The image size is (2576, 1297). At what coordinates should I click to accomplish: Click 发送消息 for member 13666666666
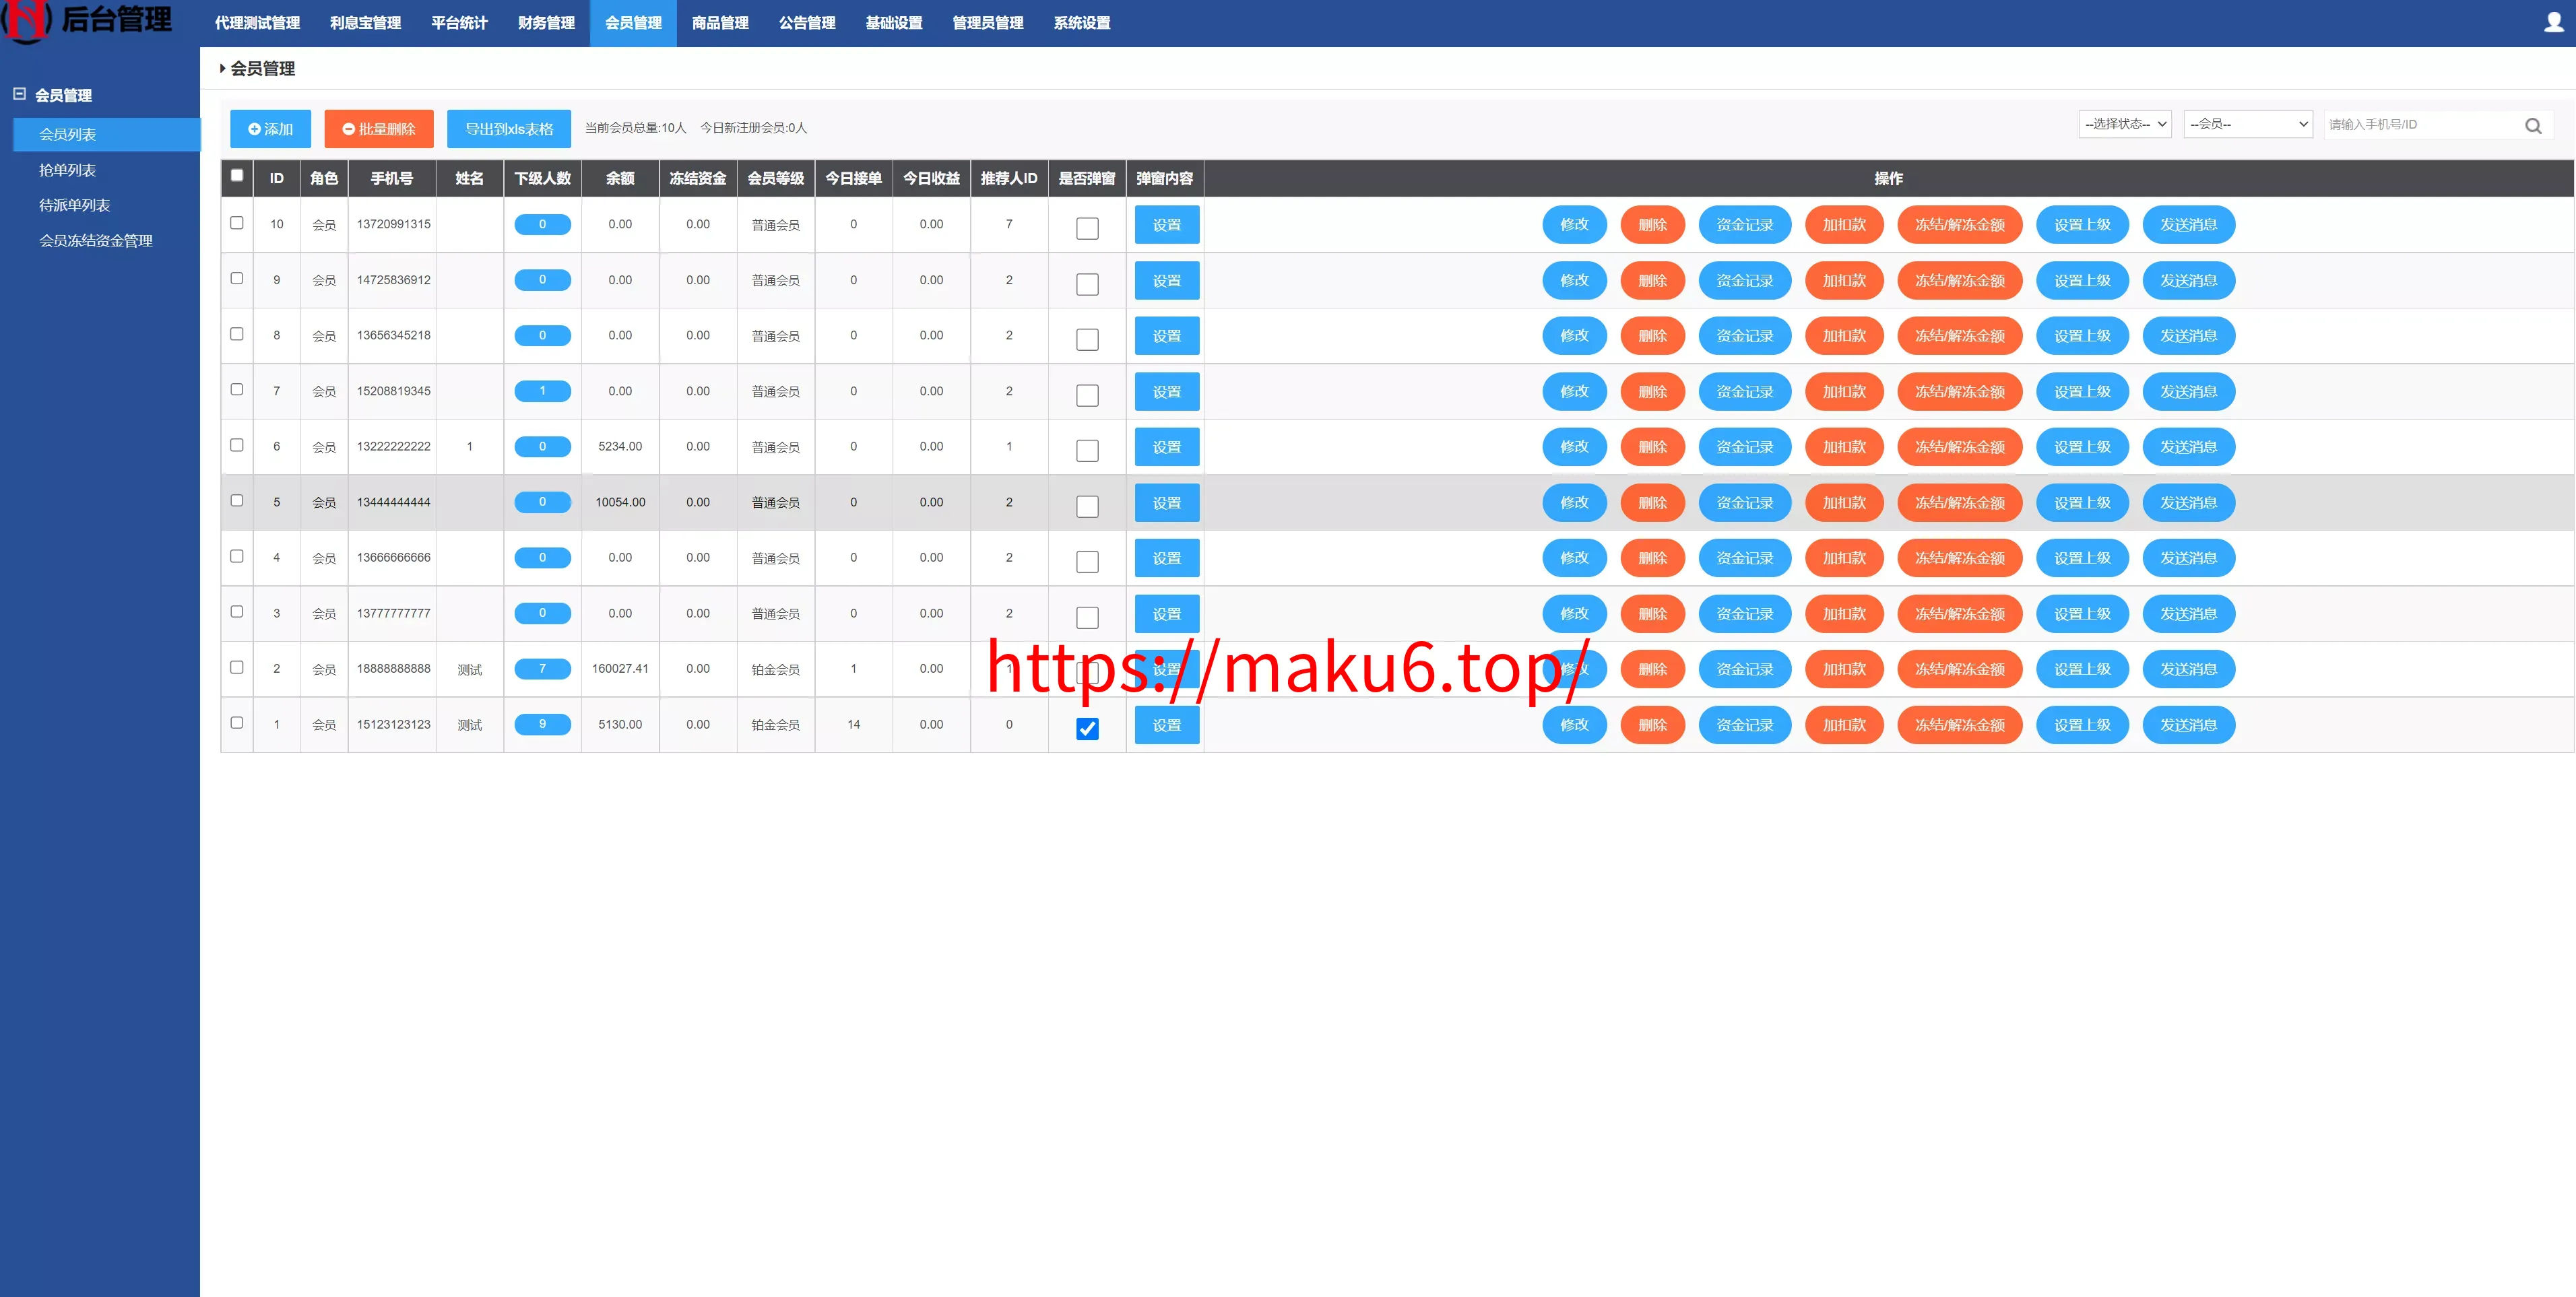click(x=2188, y=558)
